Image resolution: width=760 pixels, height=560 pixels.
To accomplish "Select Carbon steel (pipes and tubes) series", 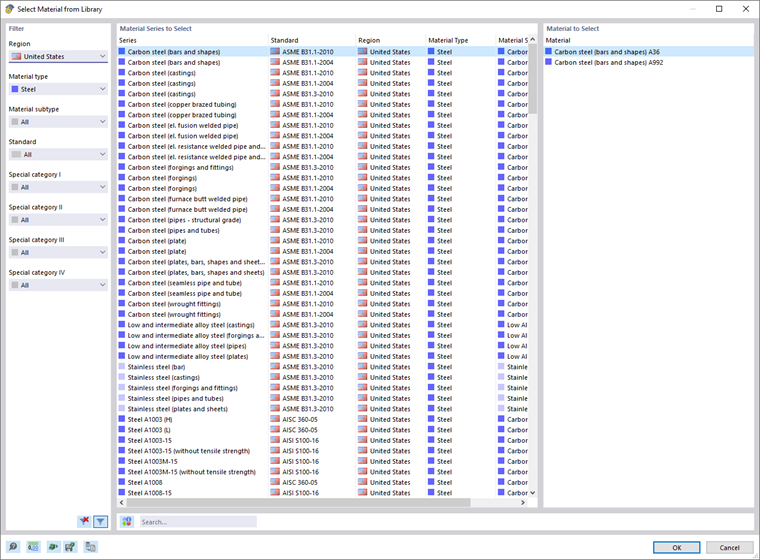I will (x=323, y=230).
